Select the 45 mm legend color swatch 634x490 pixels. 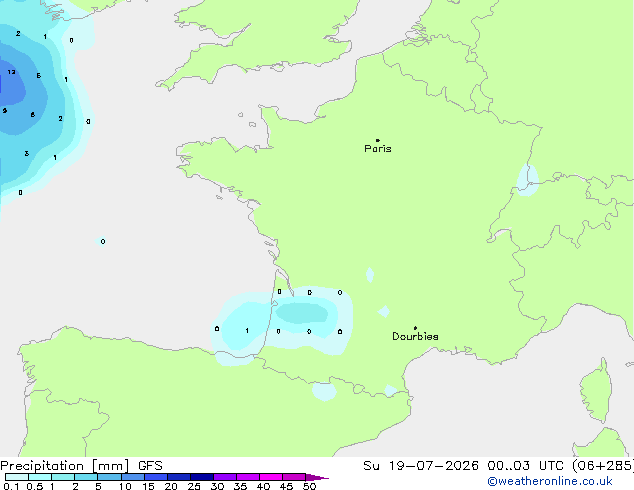pyautogui.click(x=294, y=477)
